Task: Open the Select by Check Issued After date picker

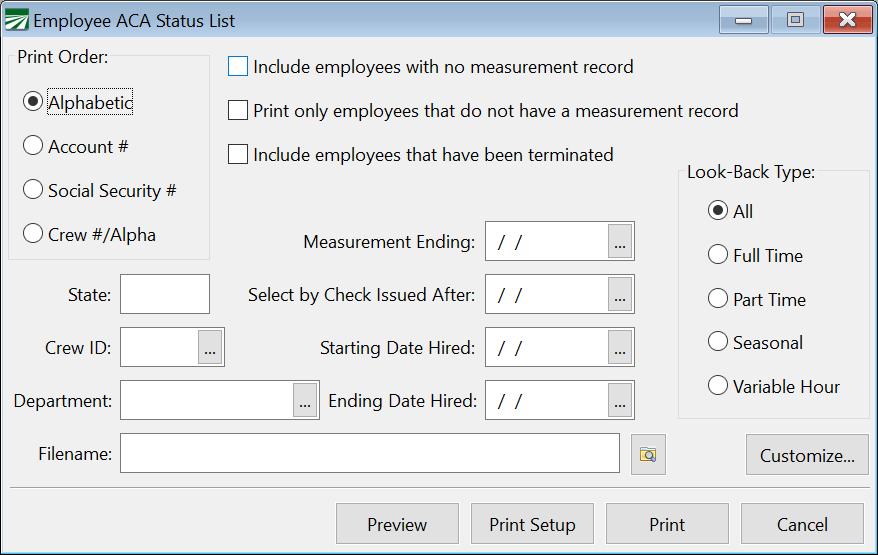Action: coord(620,295)
